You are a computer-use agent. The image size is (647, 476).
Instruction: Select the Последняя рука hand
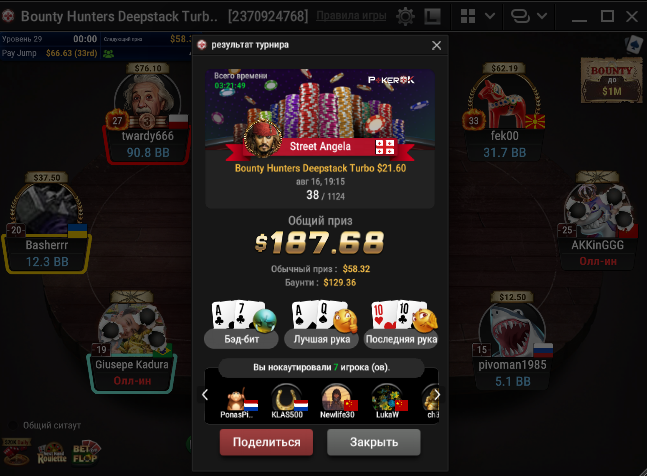point(401,325)
